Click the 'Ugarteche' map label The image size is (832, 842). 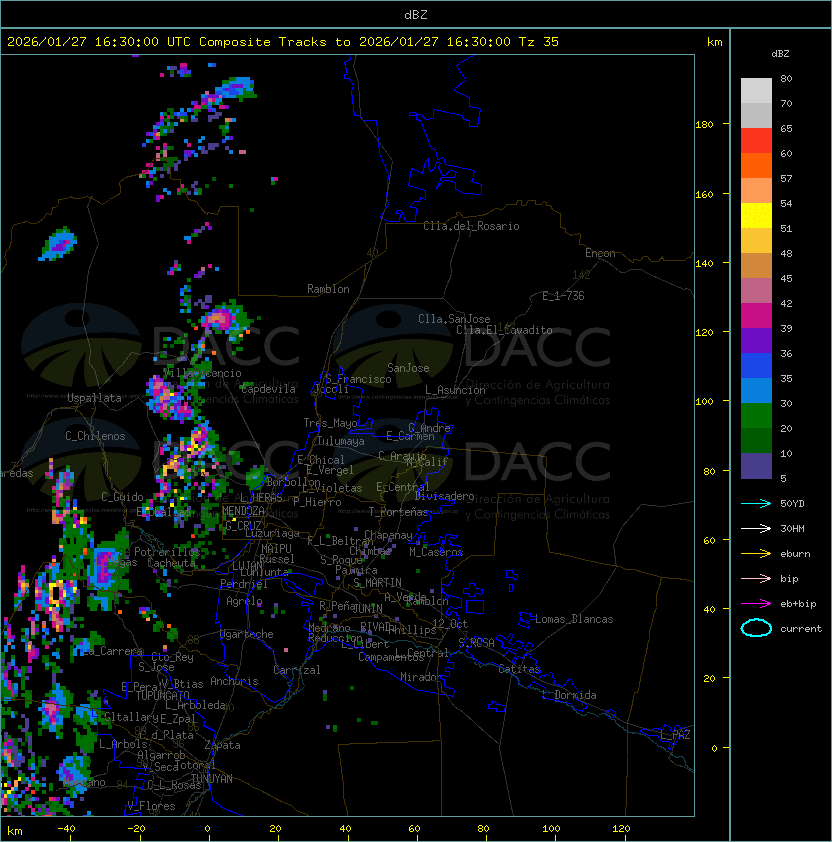247,634
